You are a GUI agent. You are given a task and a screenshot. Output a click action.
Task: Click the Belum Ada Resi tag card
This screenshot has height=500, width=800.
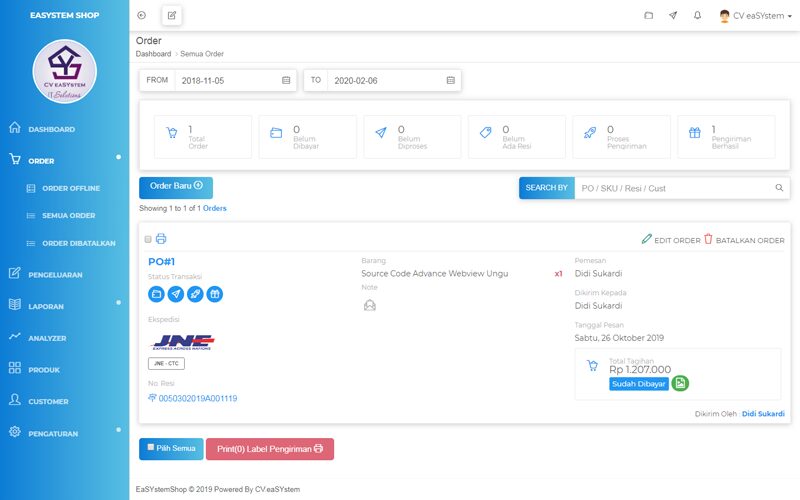pyautogui.click(x=517, y=137)
